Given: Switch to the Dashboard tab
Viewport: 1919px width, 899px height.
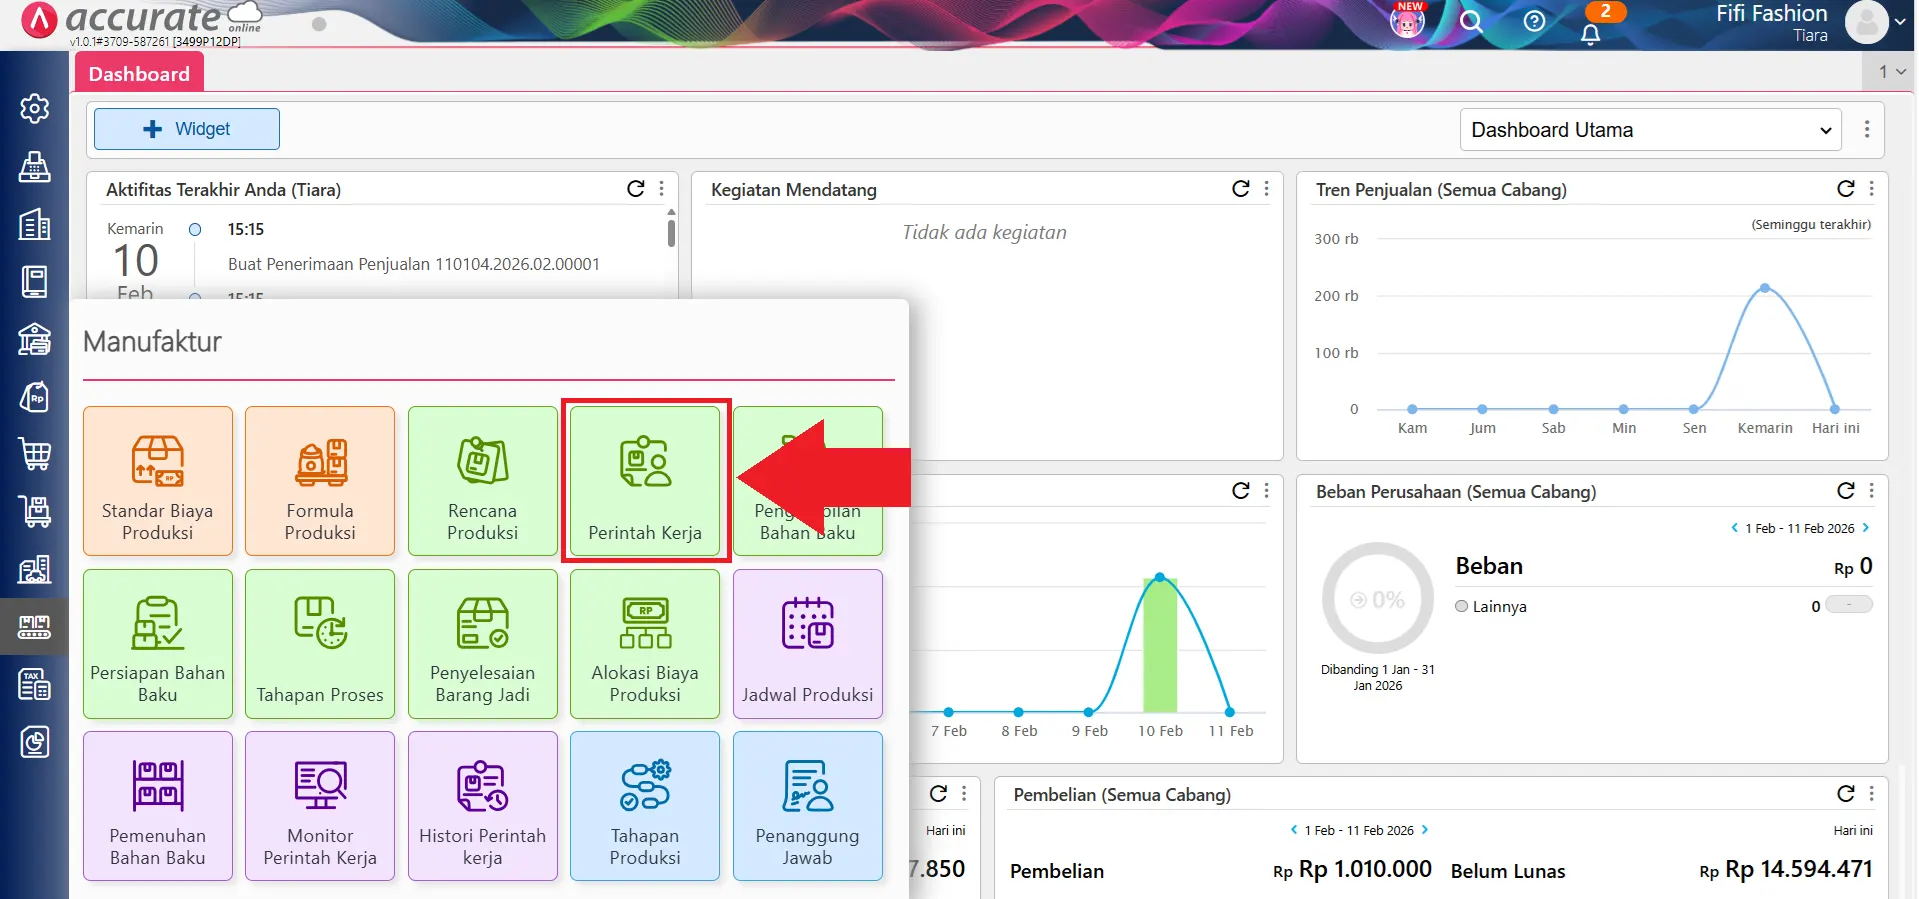Looking at the screenshot, I should [139, 74].
